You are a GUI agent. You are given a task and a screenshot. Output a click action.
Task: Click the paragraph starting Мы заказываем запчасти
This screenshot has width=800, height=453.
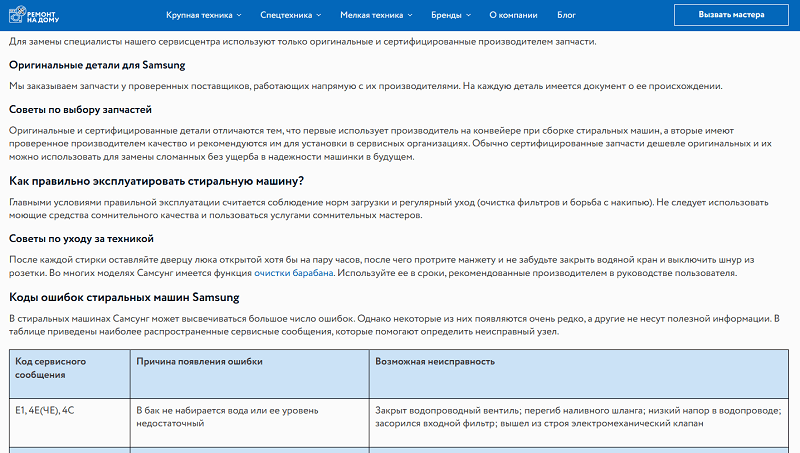pos(366,86)
